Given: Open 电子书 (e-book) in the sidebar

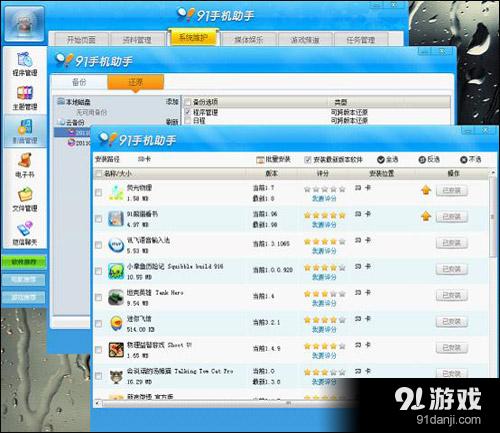Looking at the screenshot, I should (25, 165).
